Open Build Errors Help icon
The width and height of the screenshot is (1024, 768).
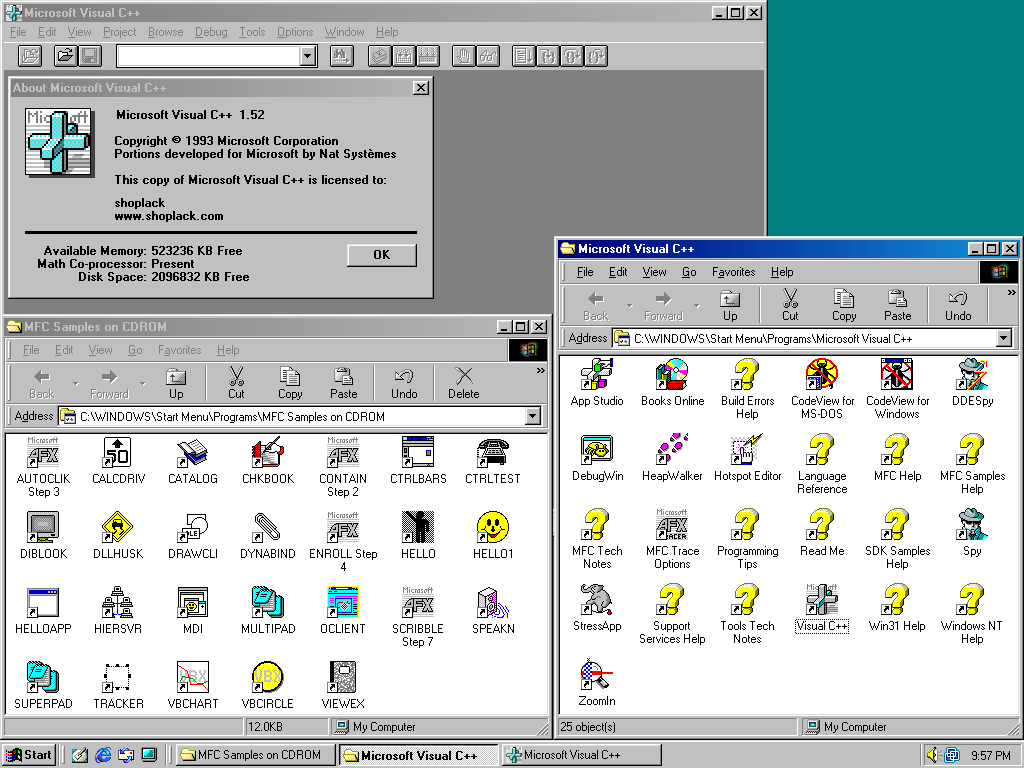[747, 374]
